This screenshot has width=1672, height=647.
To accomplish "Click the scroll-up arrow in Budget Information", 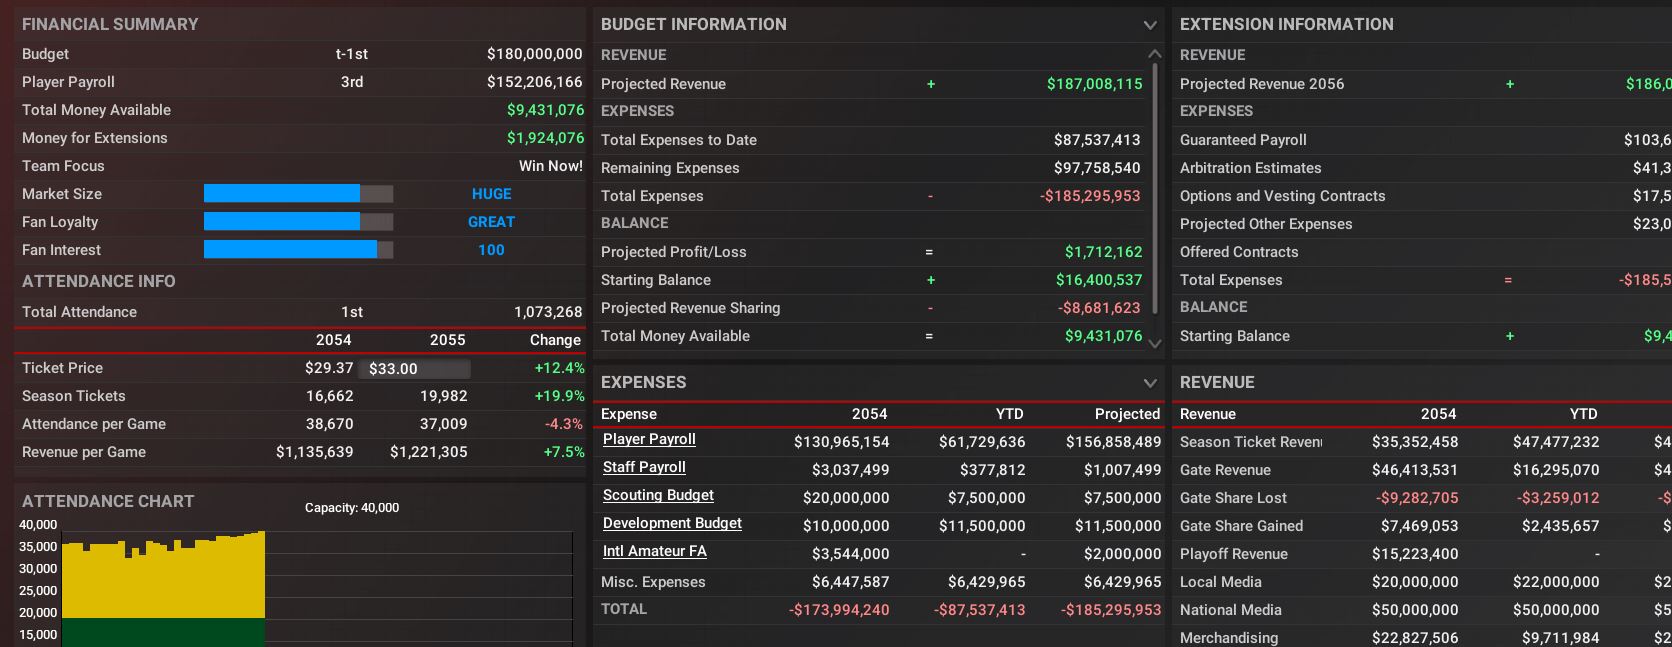I will [x=1155, y=54].
